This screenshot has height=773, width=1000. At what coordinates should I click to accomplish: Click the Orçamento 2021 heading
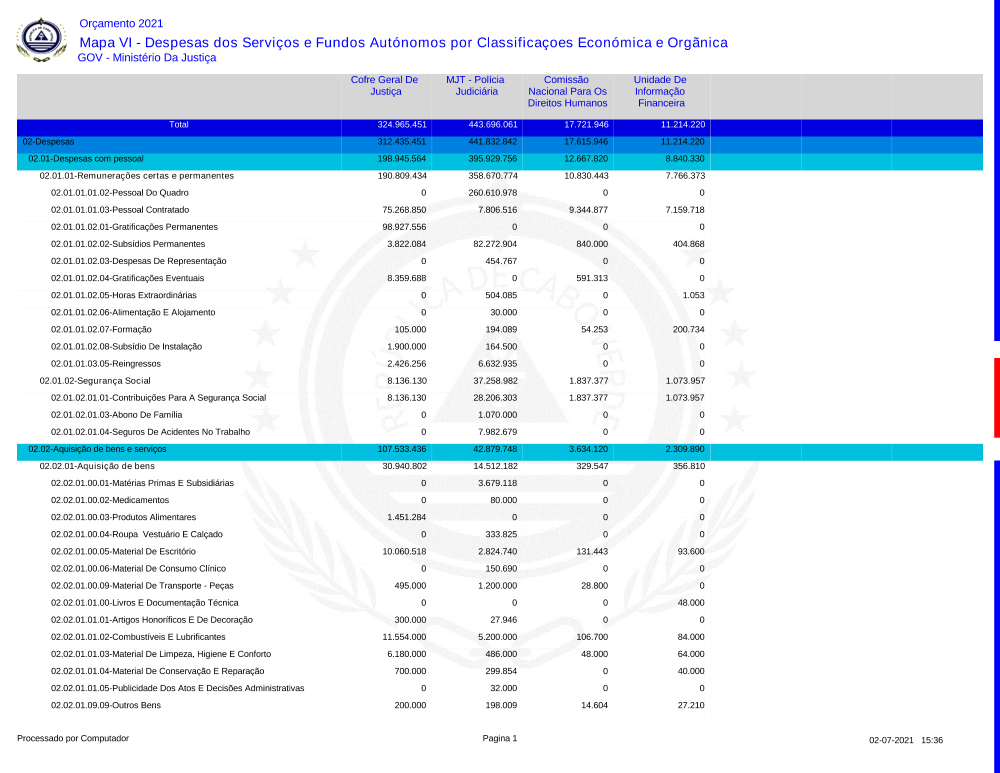pyautogui.click(x=120, y=23)
